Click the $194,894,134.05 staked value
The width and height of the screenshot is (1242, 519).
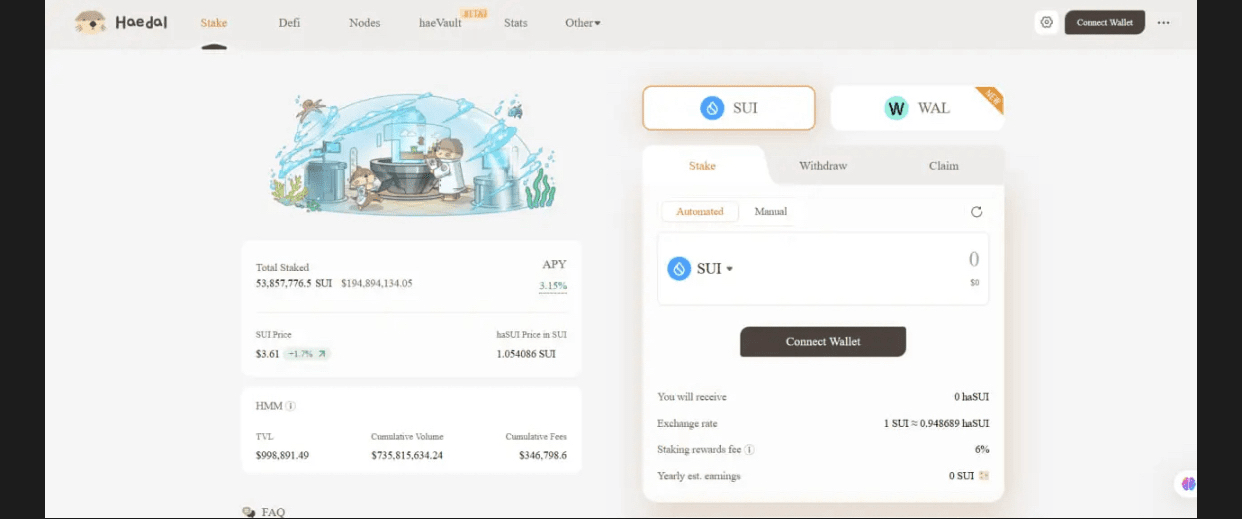(376, 283)
